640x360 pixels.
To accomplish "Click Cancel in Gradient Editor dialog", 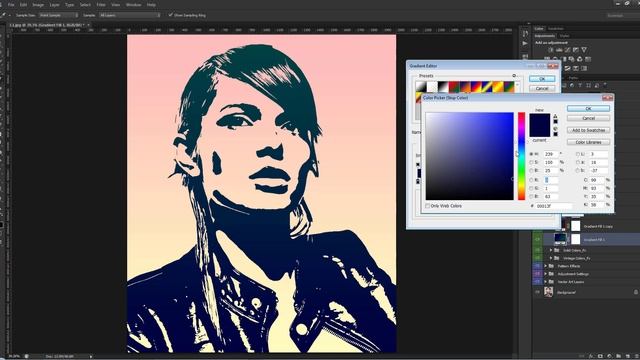I will pyautogui.click(x=542, y=89).
